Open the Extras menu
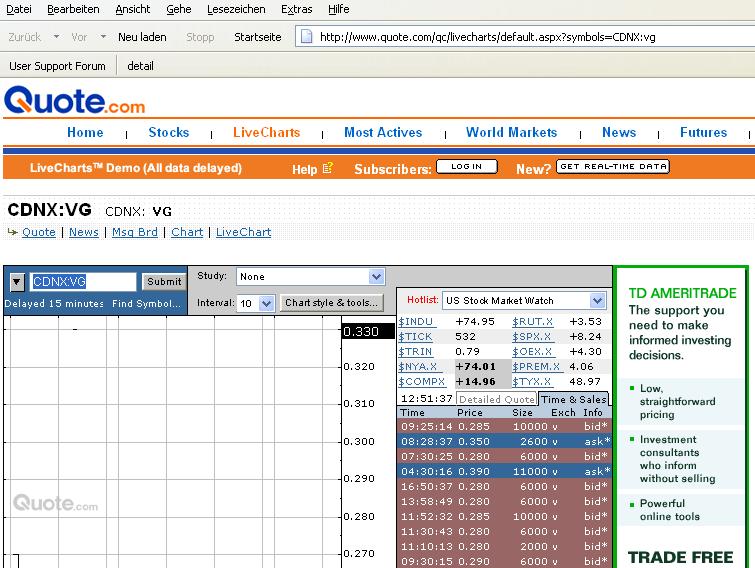 pyautogui.click(x=297, y=9)
